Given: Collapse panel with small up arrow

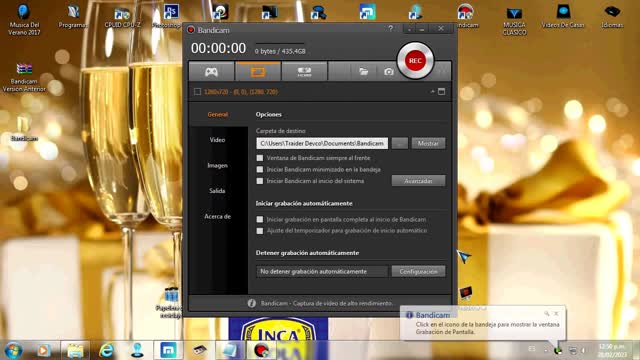Looking at the screenshot, I should click(432, 91).
